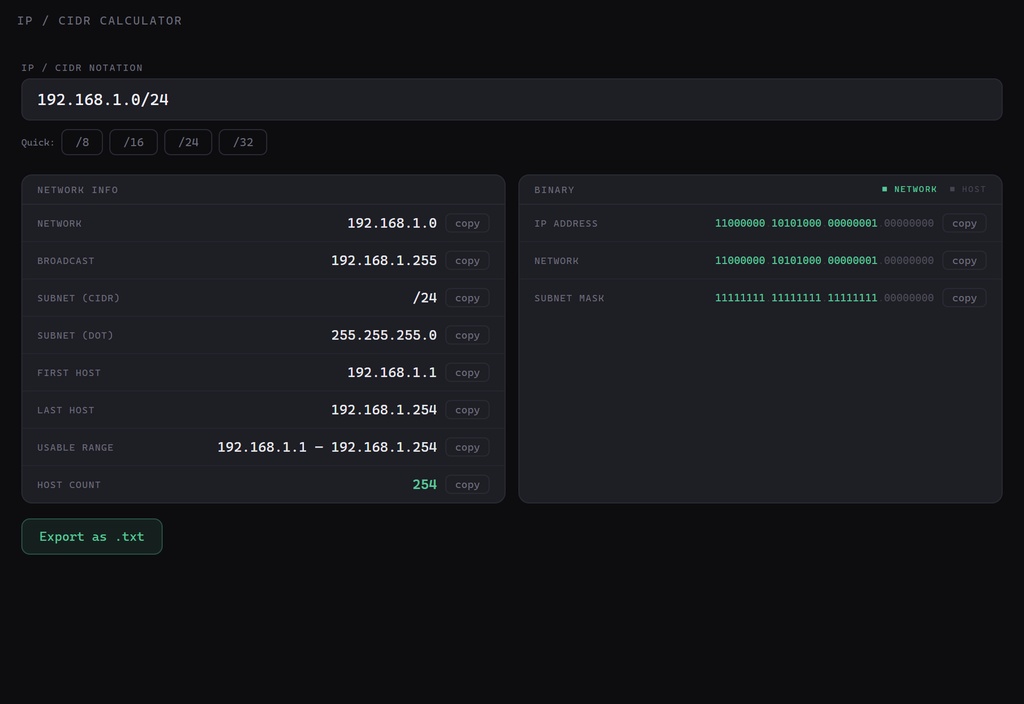Screen dimensions: 1024x704
Task: Select the /8 quick preset
Action: [82, 142]
